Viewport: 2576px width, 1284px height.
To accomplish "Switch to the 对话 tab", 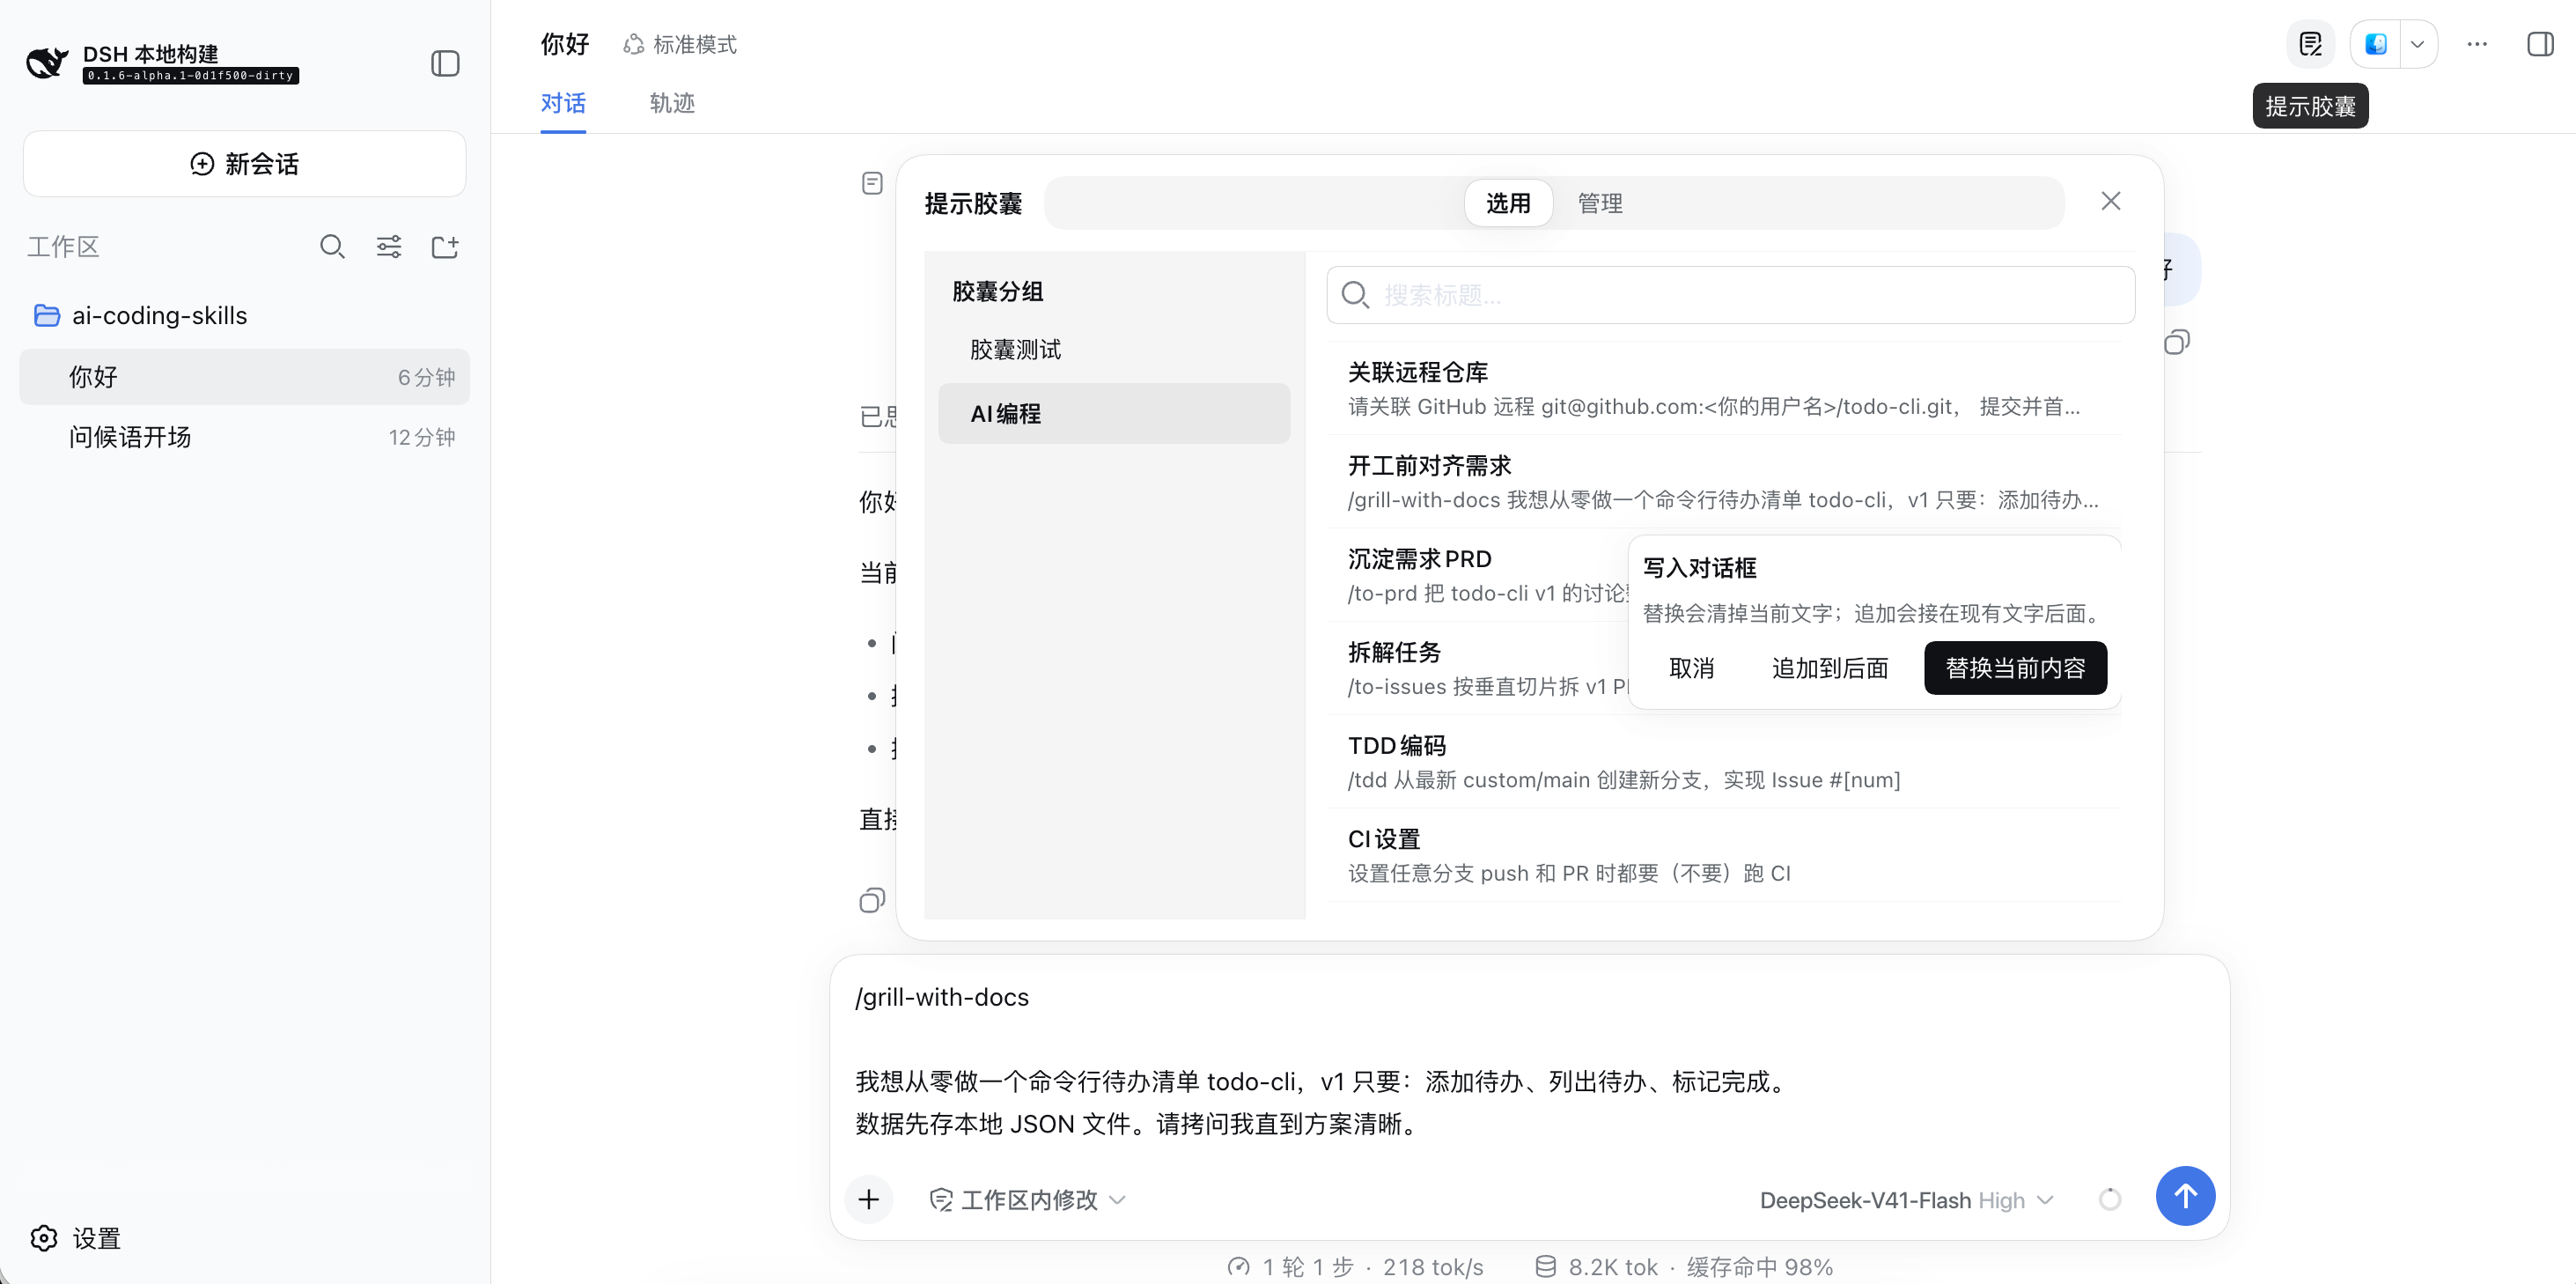I will pos(563,103).
